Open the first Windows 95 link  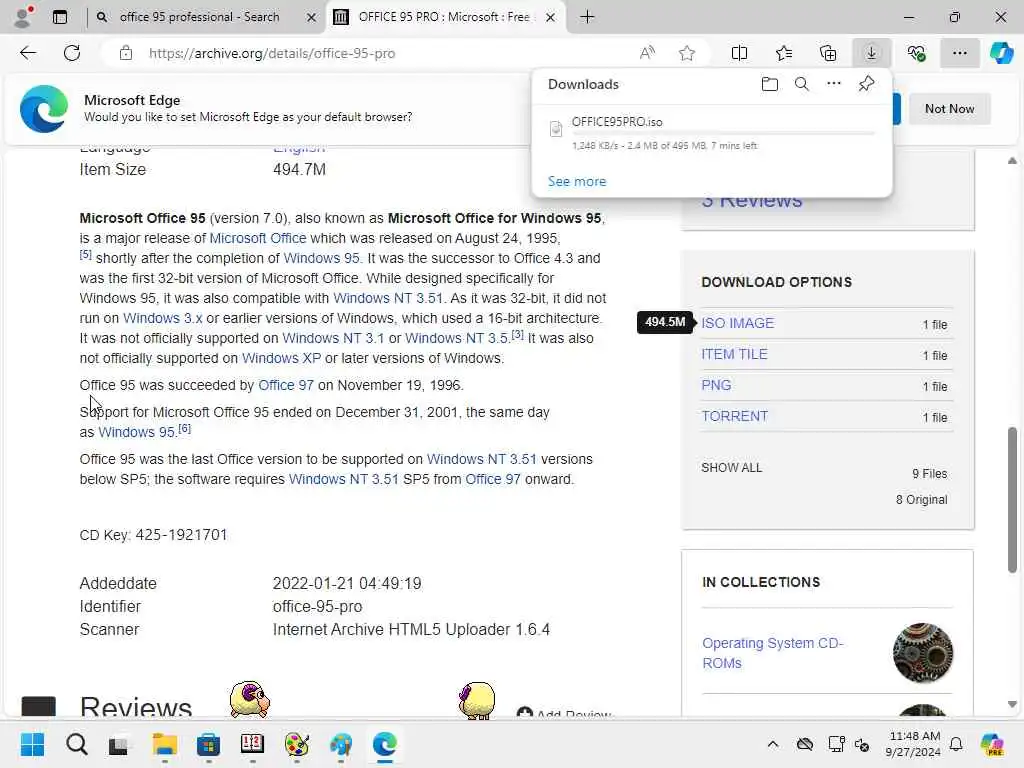pos(321,258)
